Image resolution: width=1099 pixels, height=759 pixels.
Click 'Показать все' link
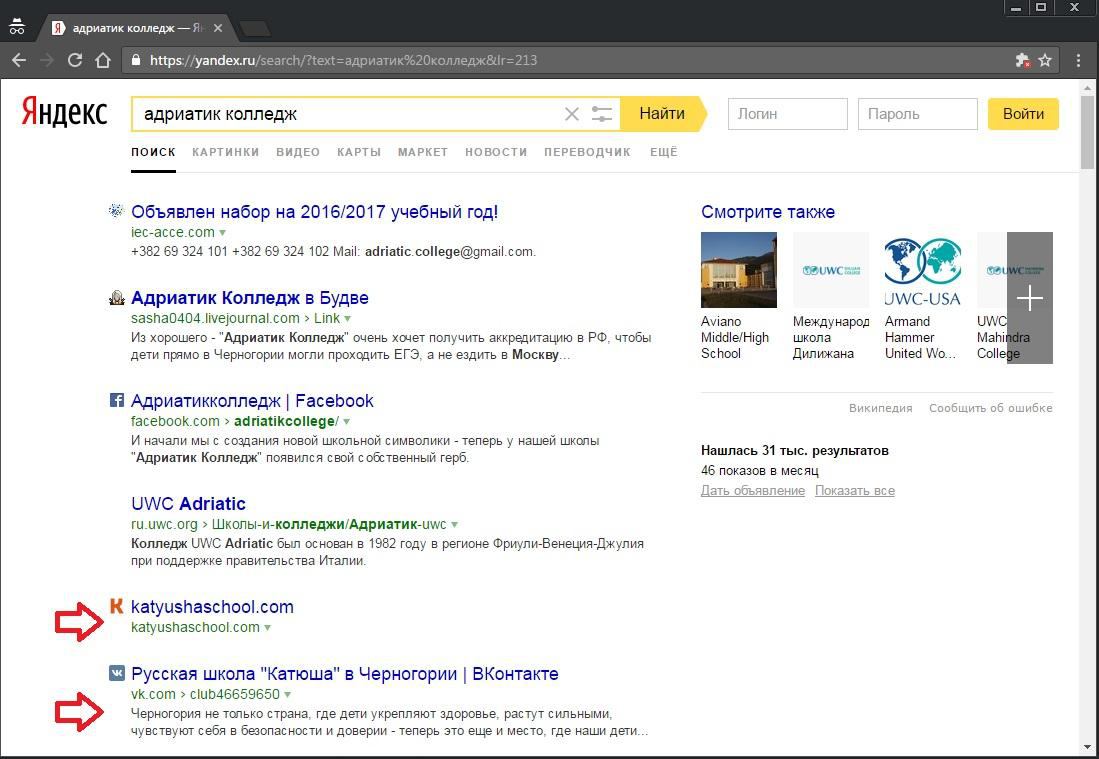[x=854, y=491]
